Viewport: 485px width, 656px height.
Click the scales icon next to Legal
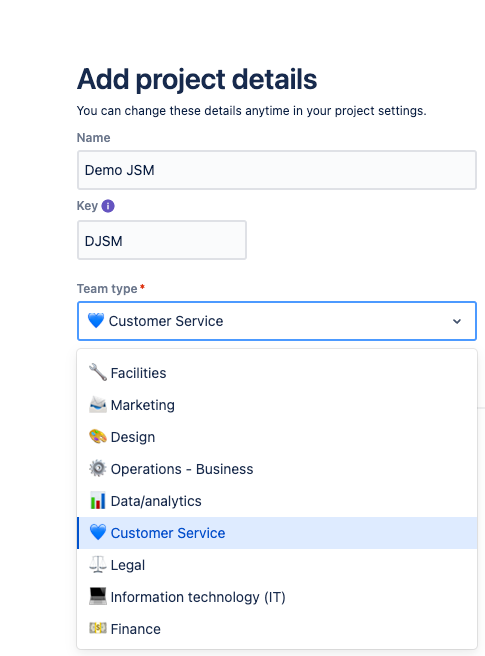(x=98, y=564)
